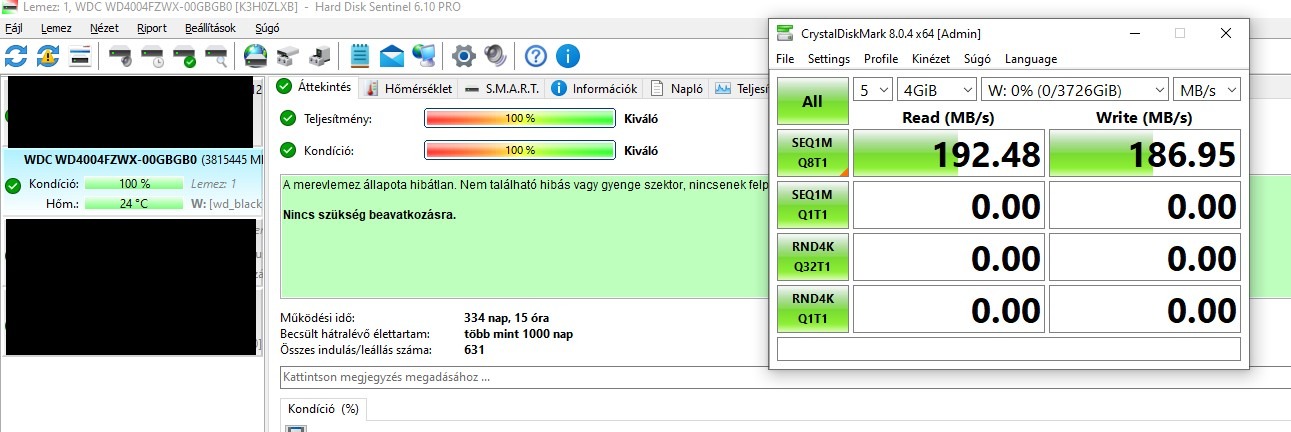This screenshot has height=432, width=1291.
Task: Click the CrystalDiskMark title bar icon
Action: pyautogui.click(x=785, y=33)
